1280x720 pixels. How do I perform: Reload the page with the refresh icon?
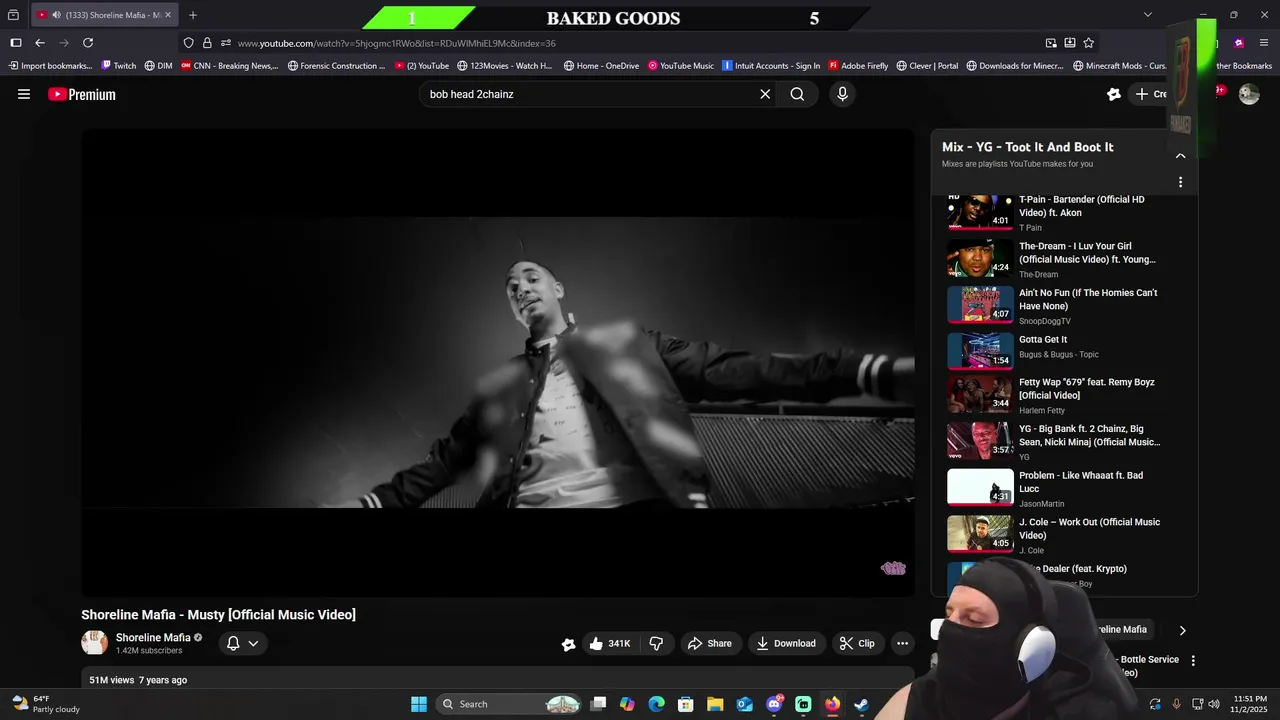point(88,43)
